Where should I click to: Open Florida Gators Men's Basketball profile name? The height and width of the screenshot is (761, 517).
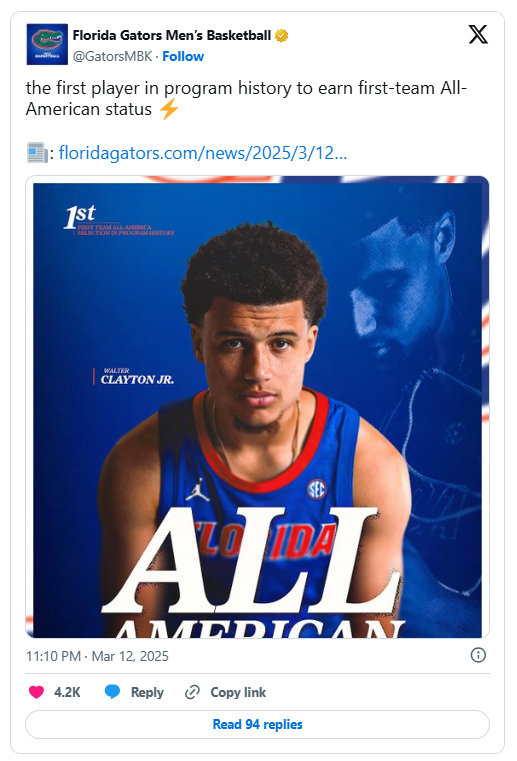172,35
